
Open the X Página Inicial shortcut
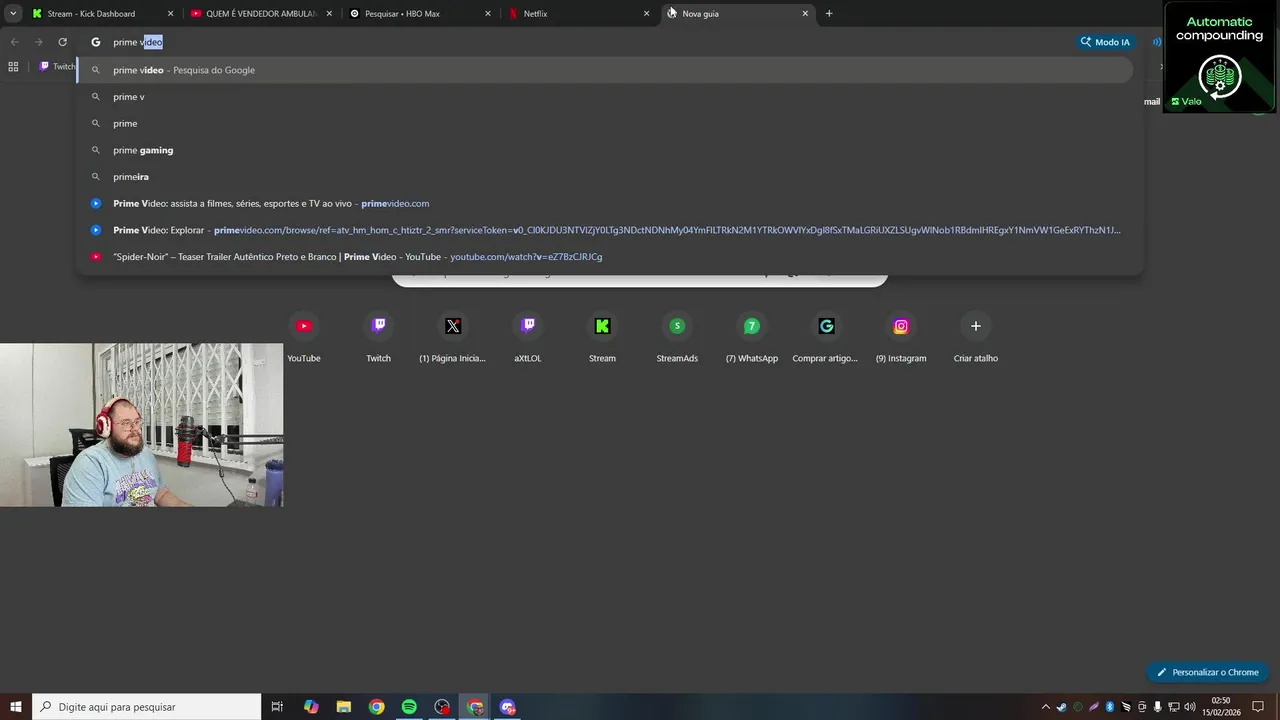[x=452, y=337]
